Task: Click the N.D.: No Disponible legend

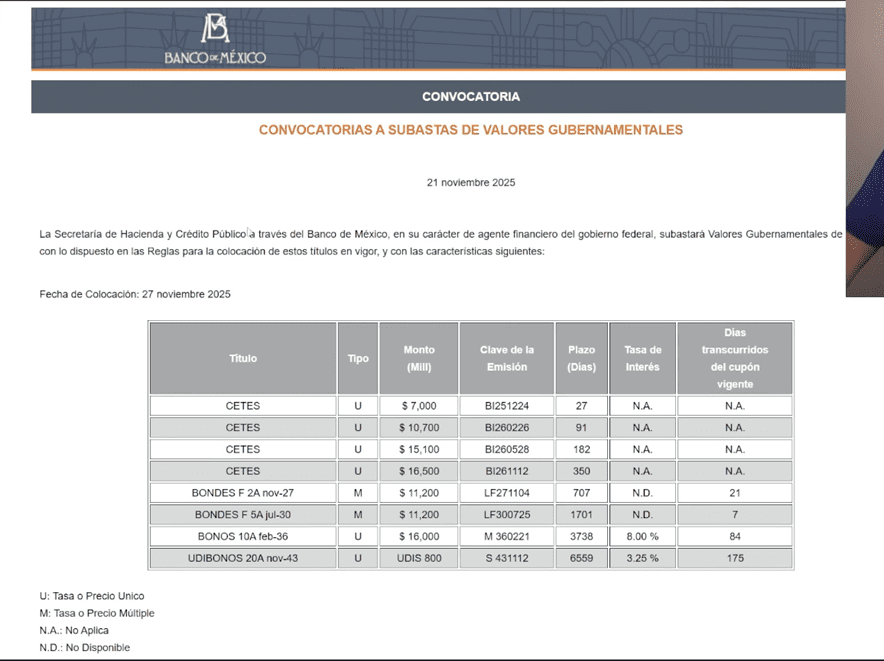Action: coord(85,648)
